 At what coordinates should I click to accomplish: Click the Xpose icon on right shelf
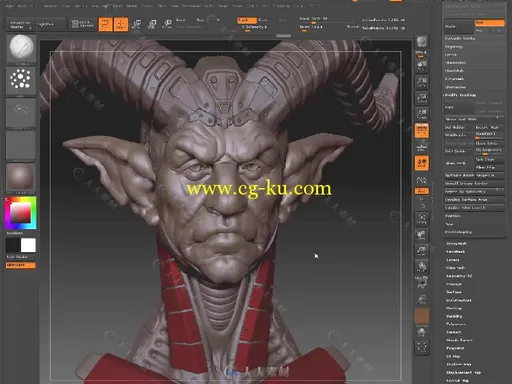422,347
